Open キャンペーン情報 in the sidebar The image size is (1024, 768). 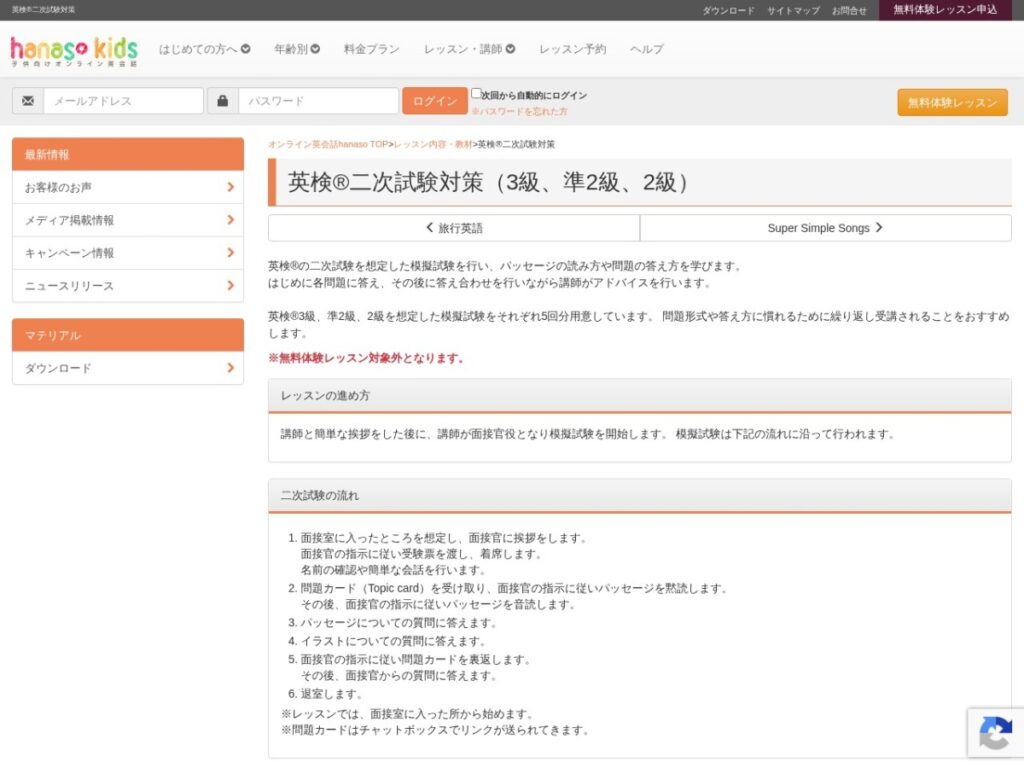(x=128, y=253)
